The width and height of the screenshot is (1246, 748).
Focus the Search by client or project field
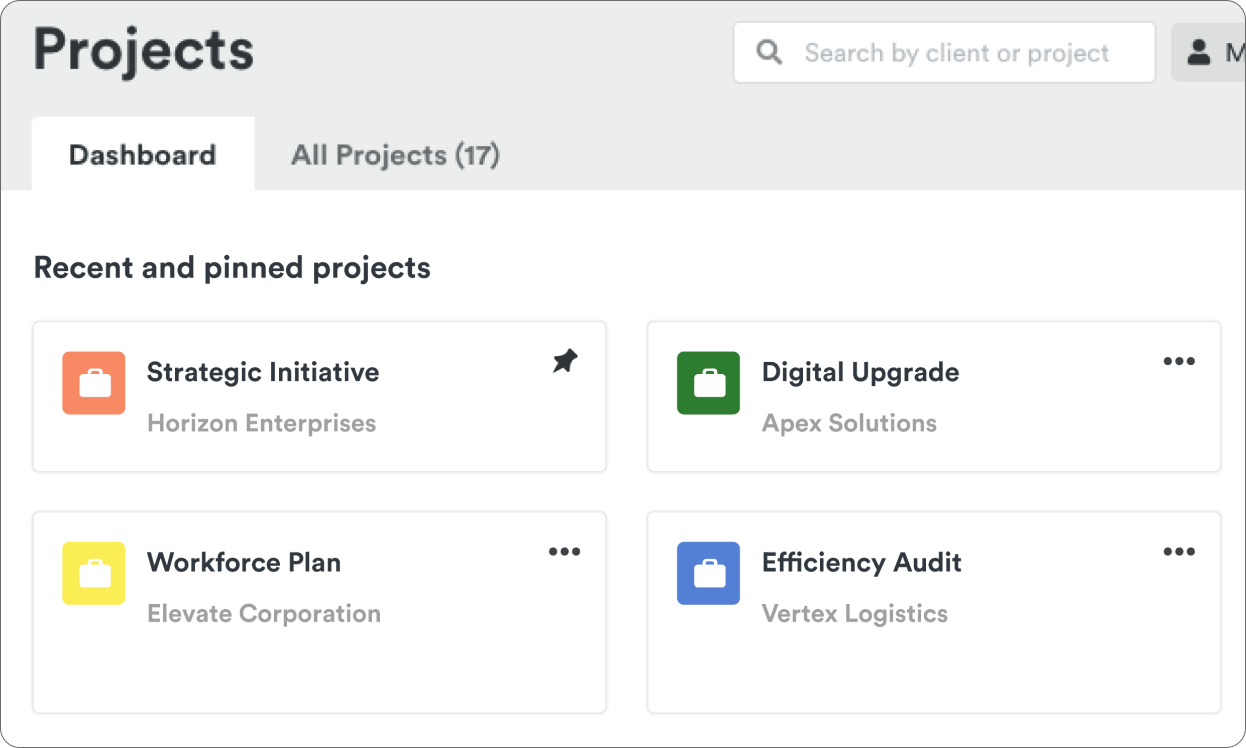click(956, 53)
